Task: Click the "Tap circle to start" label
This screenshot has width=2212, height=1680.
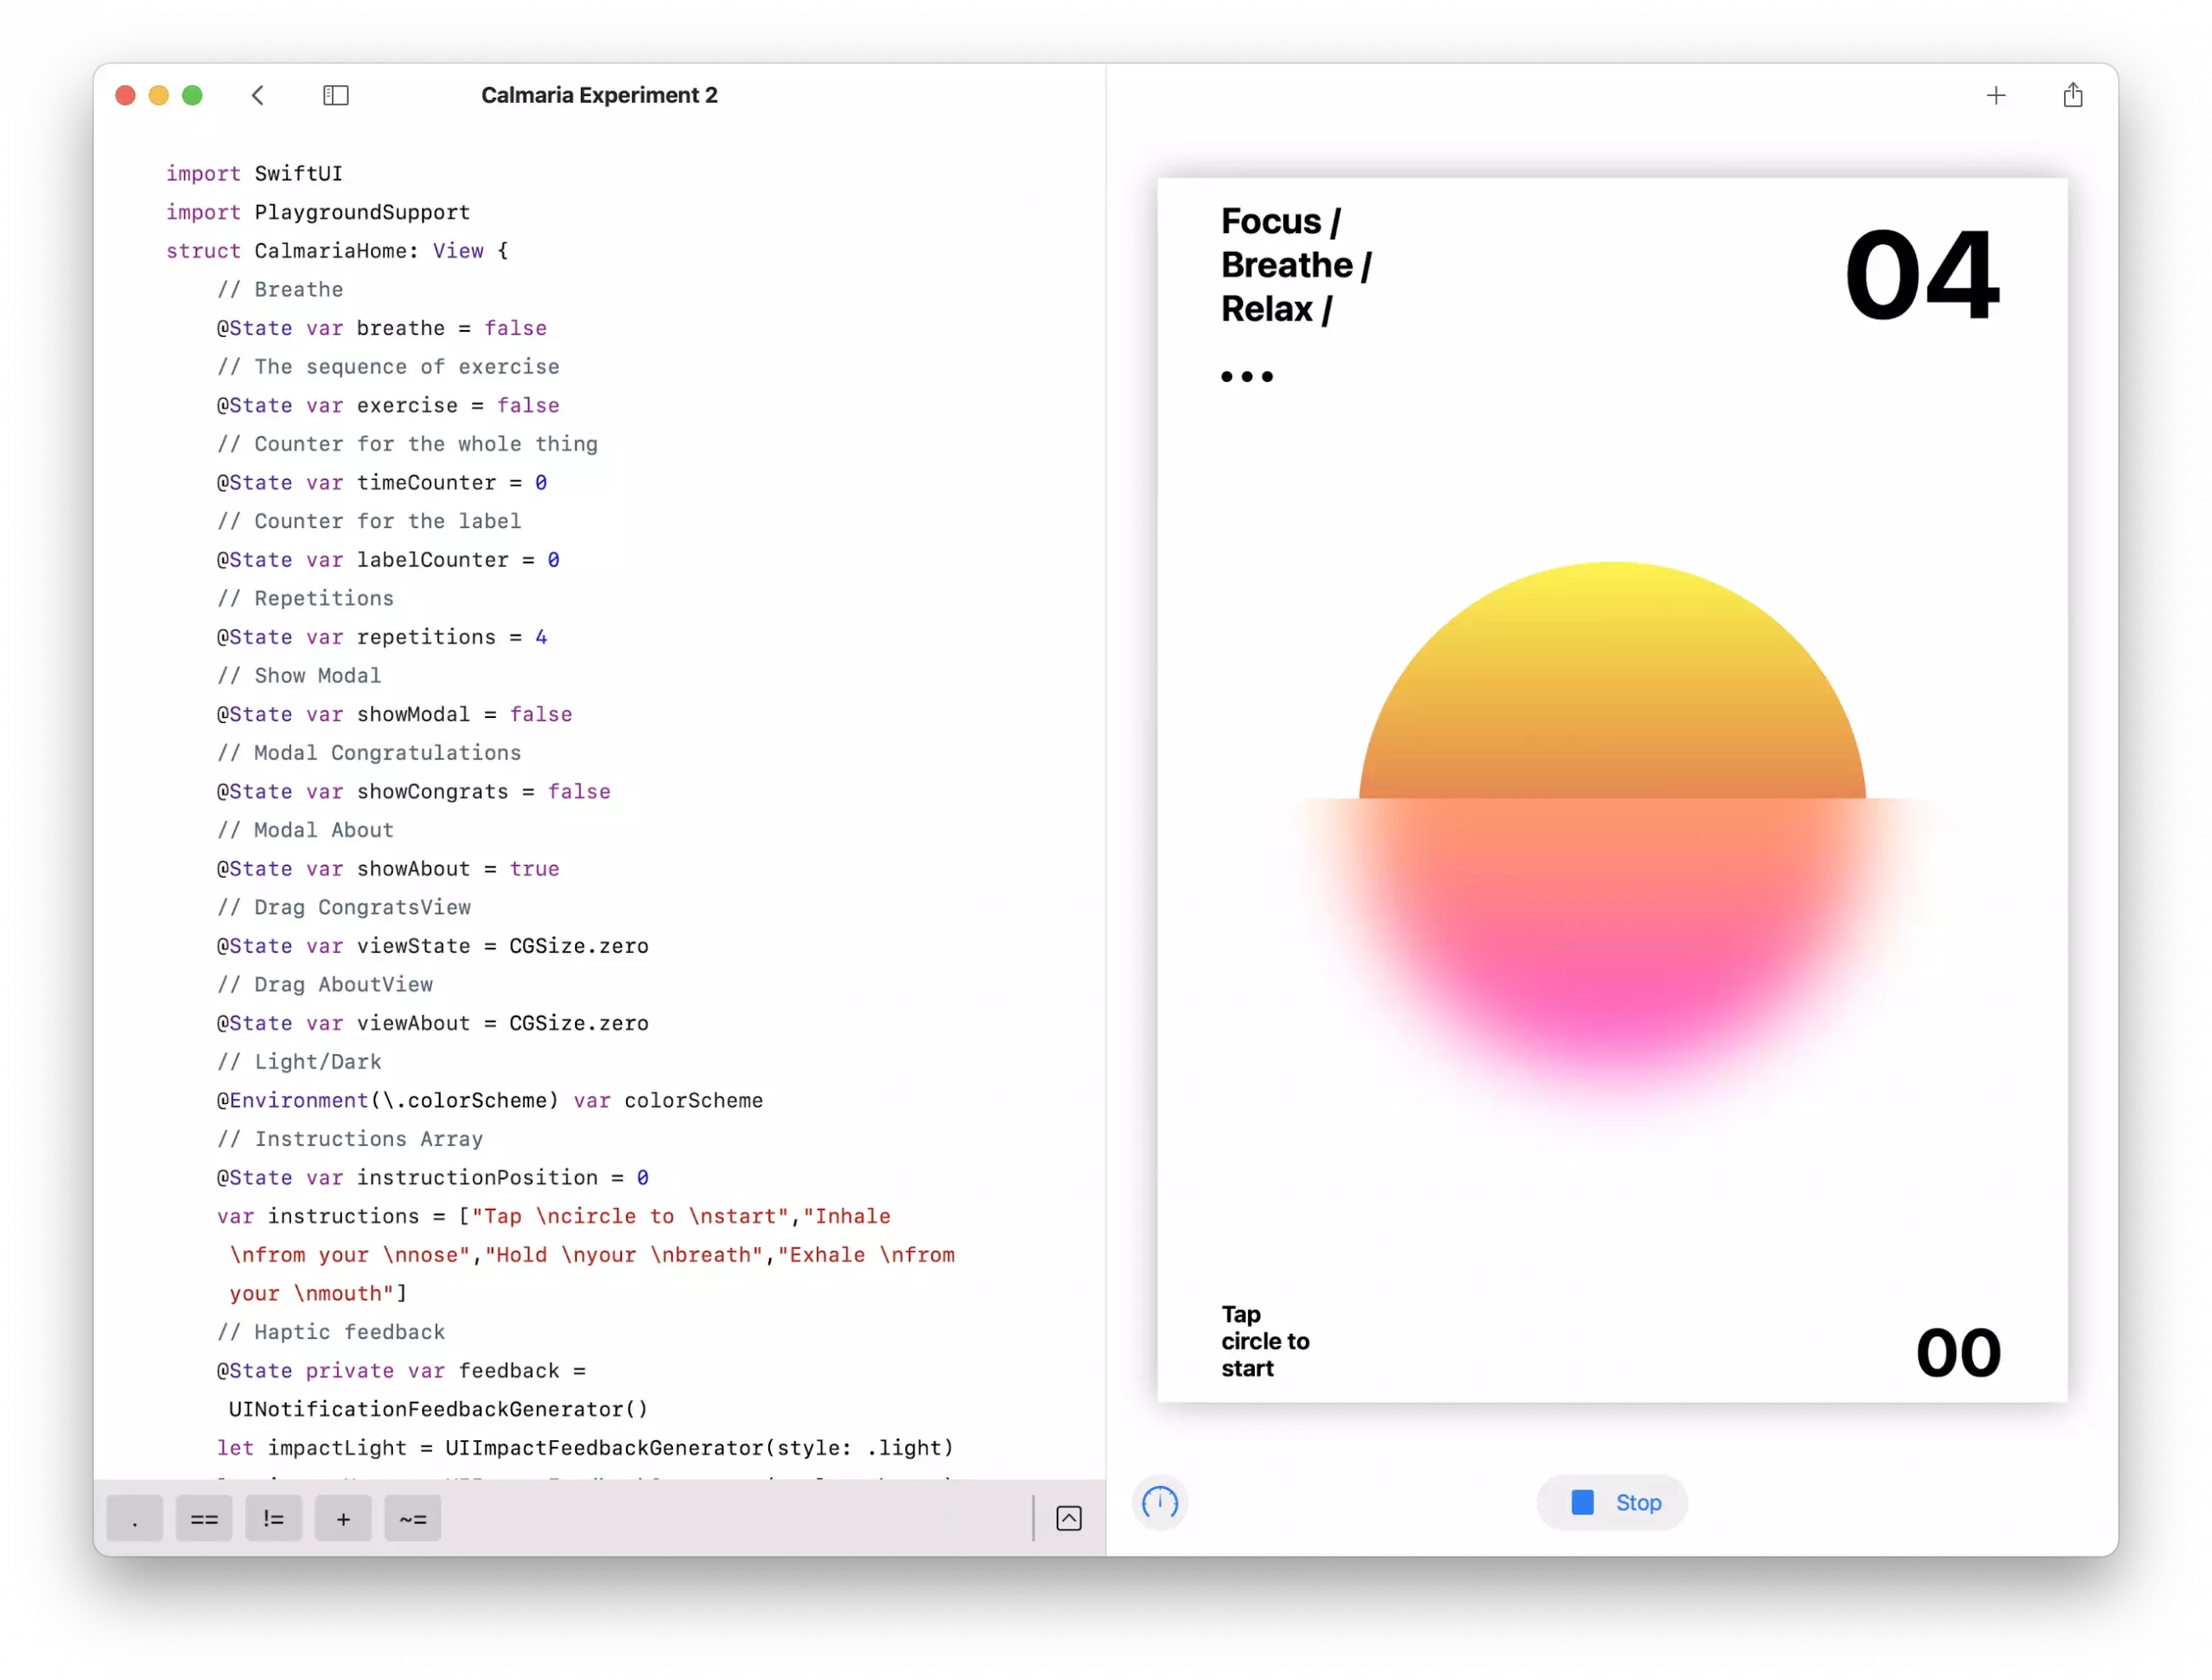Action: pos(1264,1341)
